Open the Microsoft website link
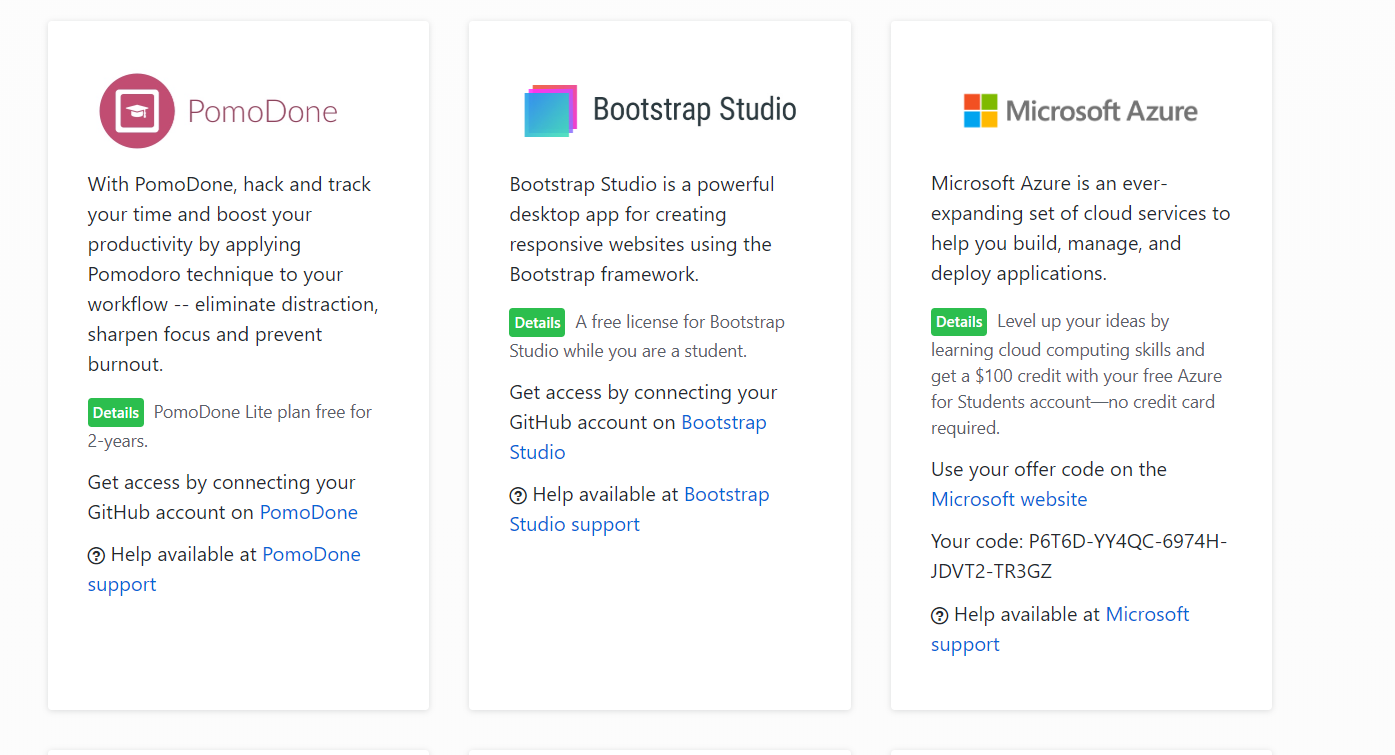1395x755 pixels. (1009, 499)
